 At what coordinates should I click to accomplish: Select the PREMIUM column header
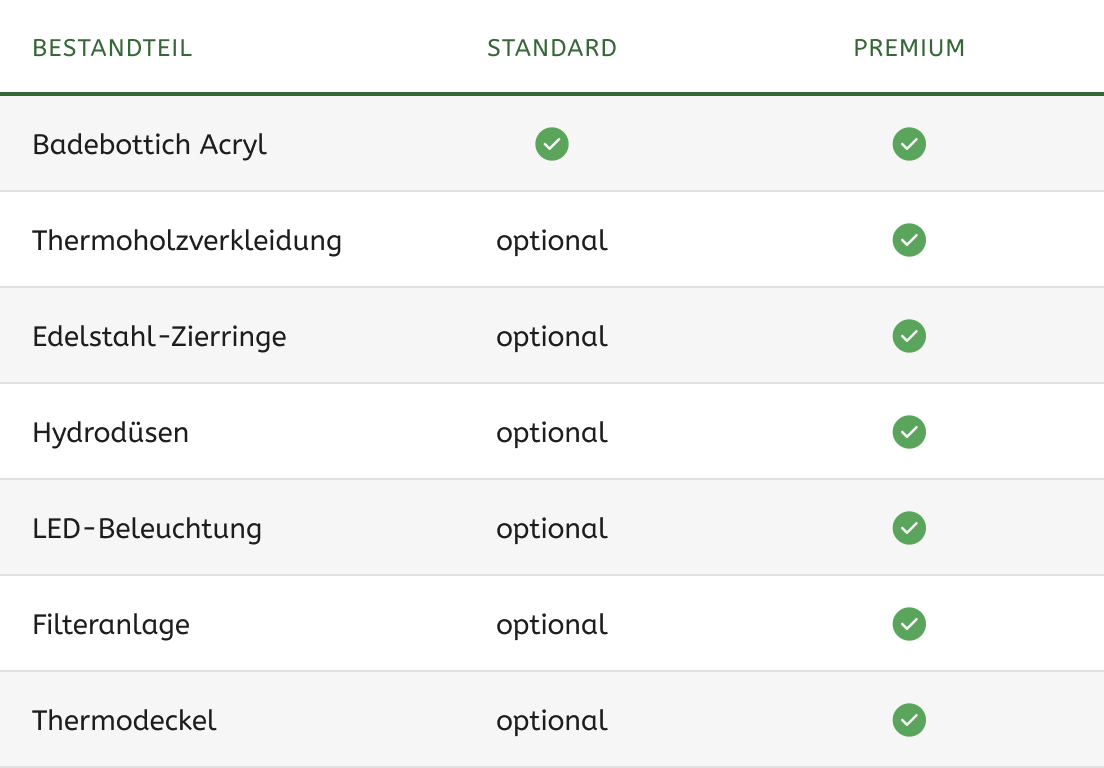tap(909, 48)
